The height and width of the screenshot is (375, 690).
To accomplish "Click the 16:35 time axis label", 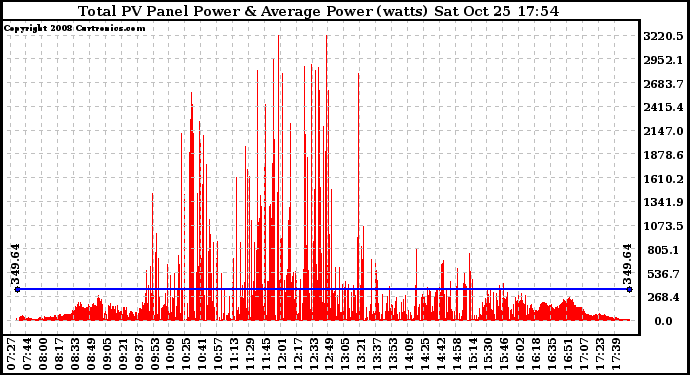I will coord(552,354).
